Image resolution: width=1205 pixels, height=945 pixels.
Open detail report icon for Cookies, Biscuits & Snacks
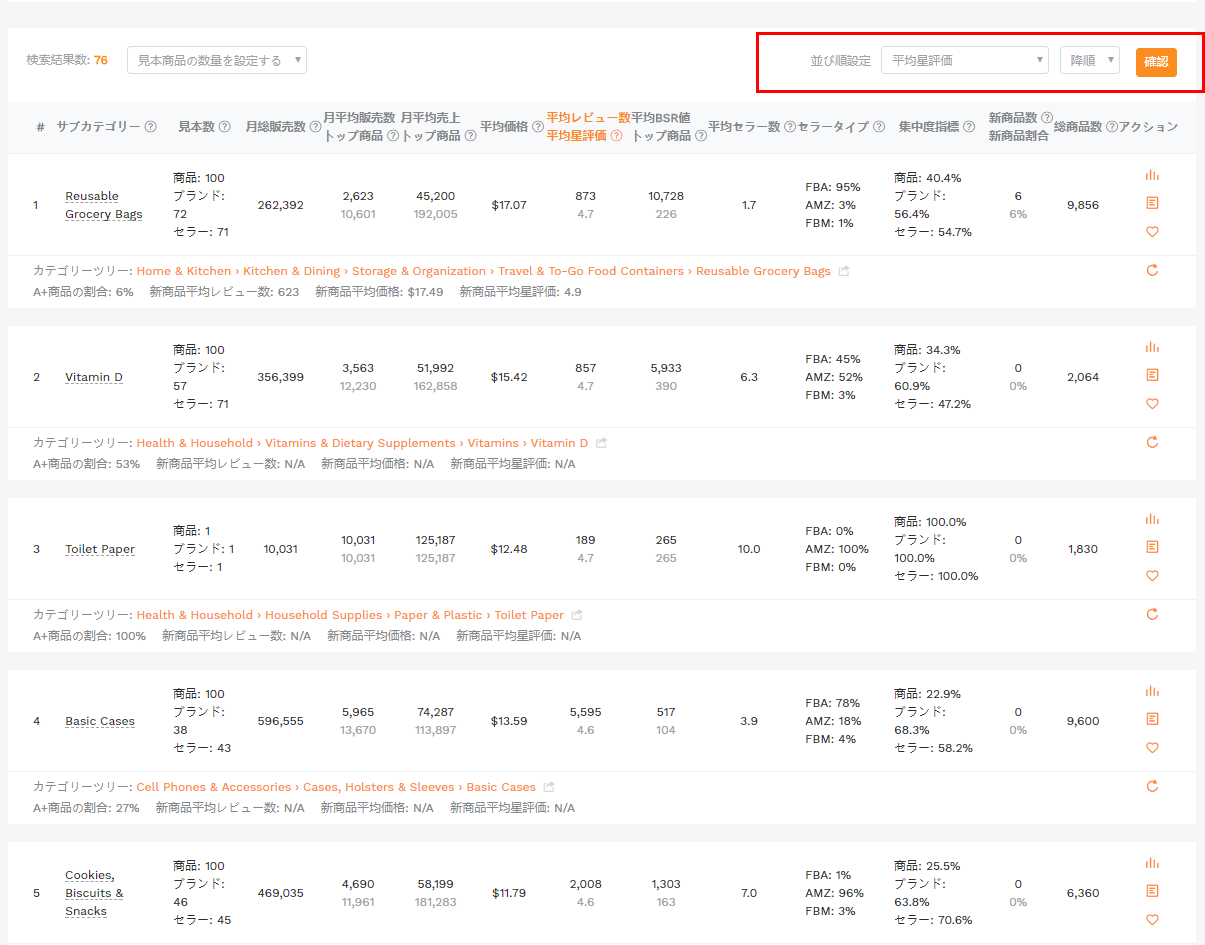(x=1152, y=891)
